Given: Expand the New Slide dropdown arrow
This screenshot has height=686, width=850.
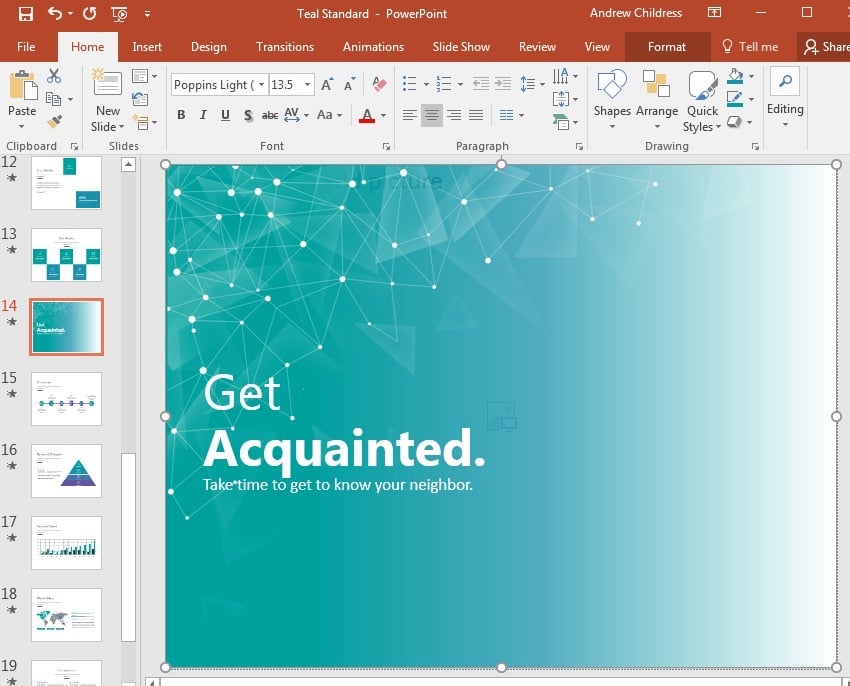Looking at the screenshot, I should click(x=121, y=127).
